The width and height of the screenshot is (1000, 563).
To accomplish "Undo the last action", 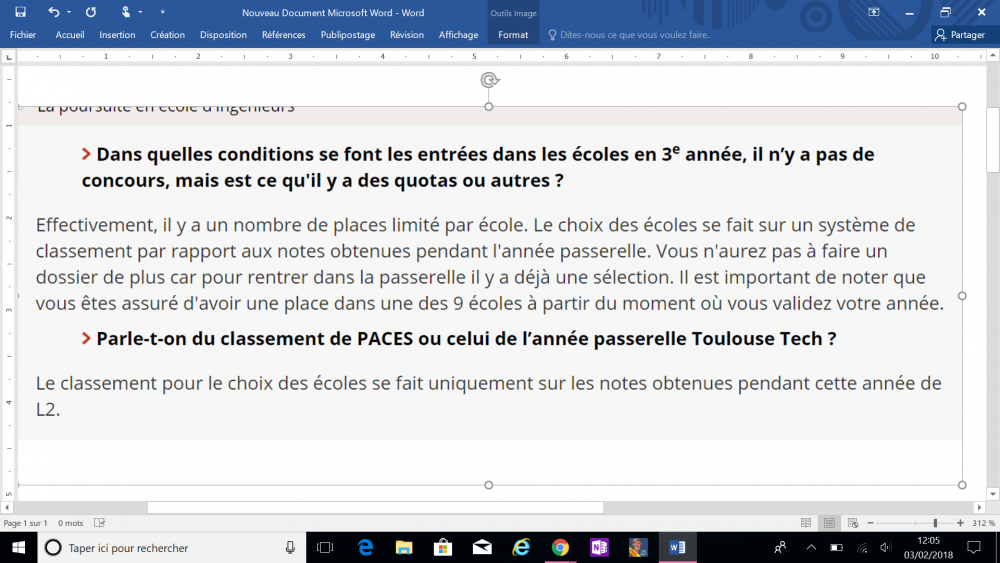I will [x=54, y=12].
